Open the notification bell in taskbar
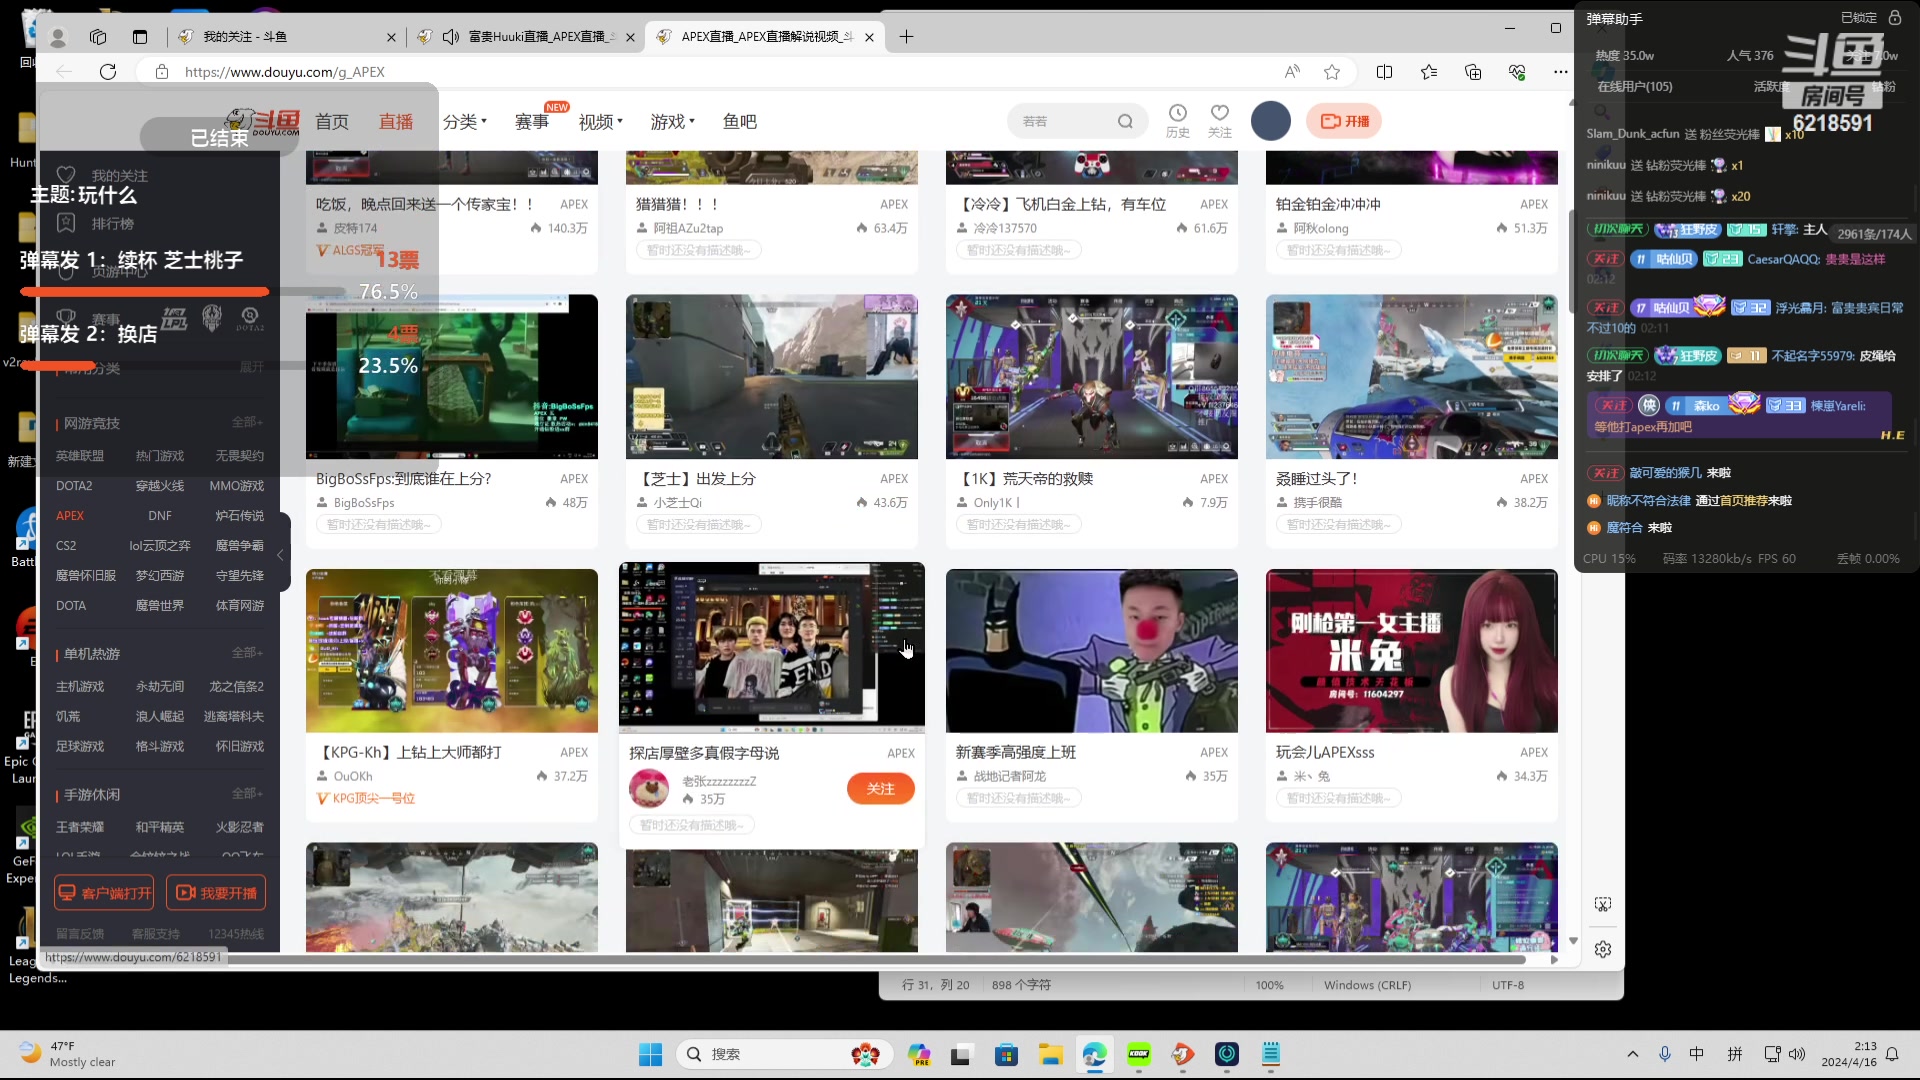The height and width of the screenshot is (1080, 1920). [x=1892, y=1054]
